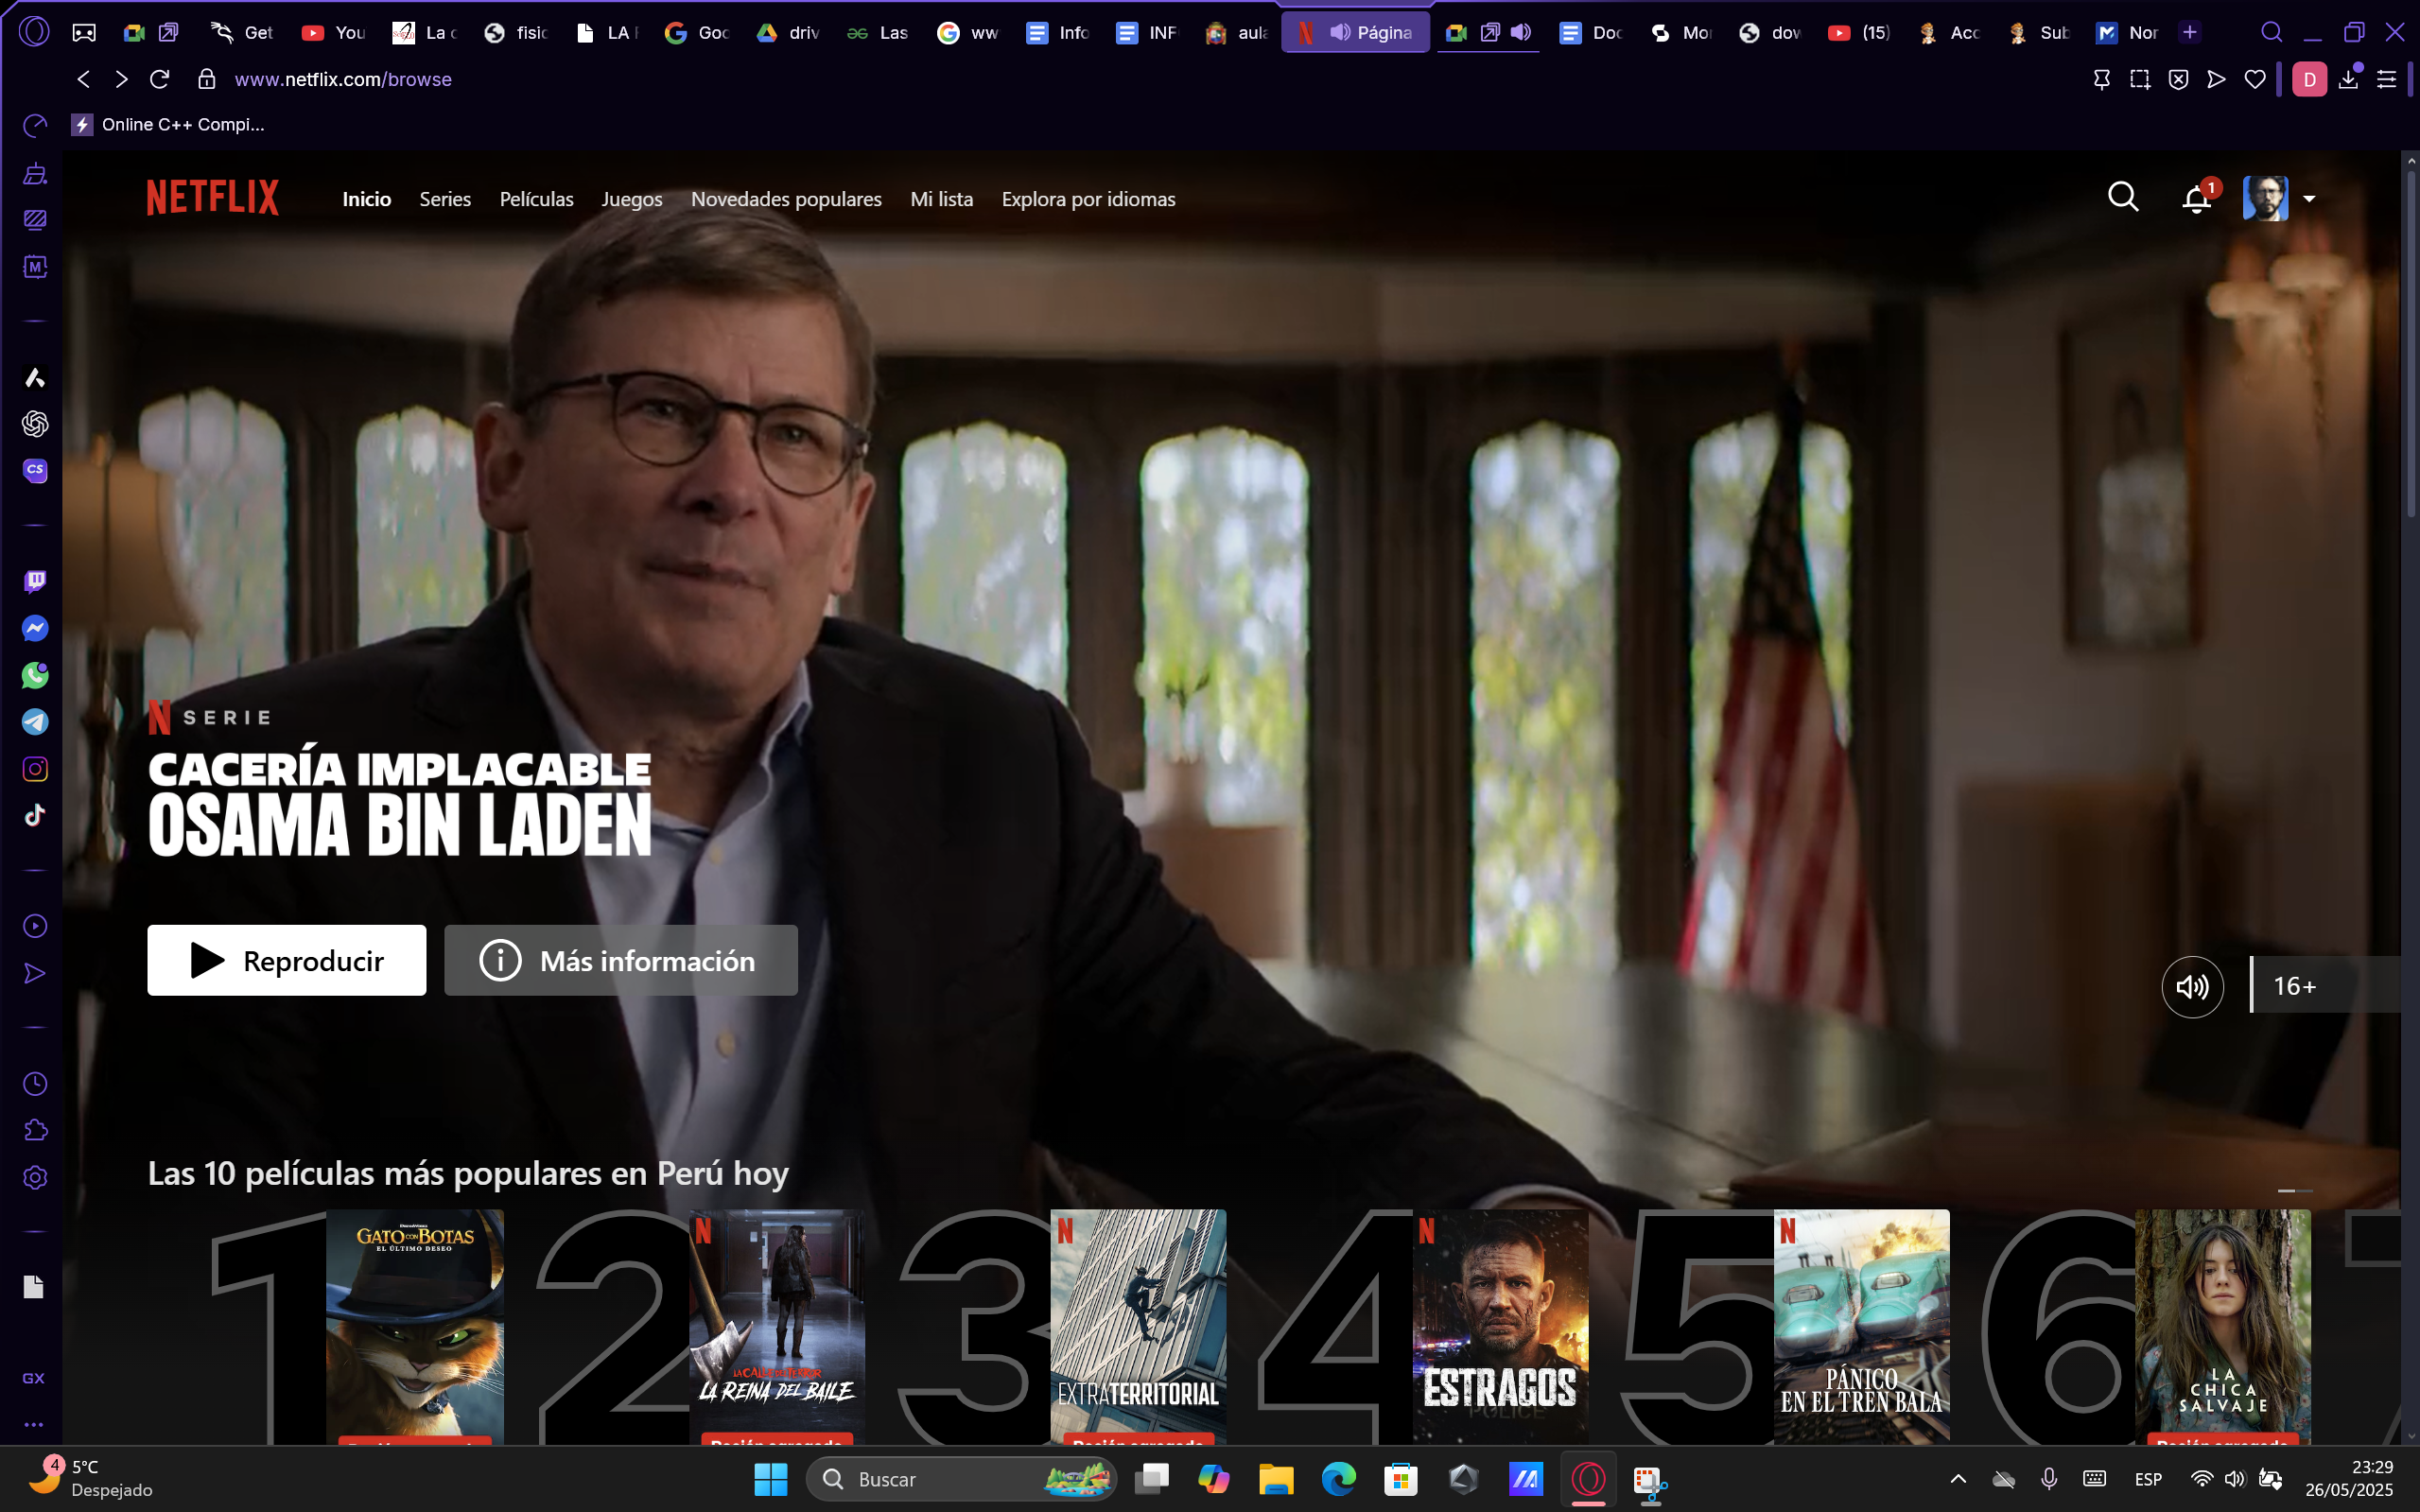Select the Estragos movie thumbnail
Screen dimensions: 2420x1512
(x=1500, y=1325)
